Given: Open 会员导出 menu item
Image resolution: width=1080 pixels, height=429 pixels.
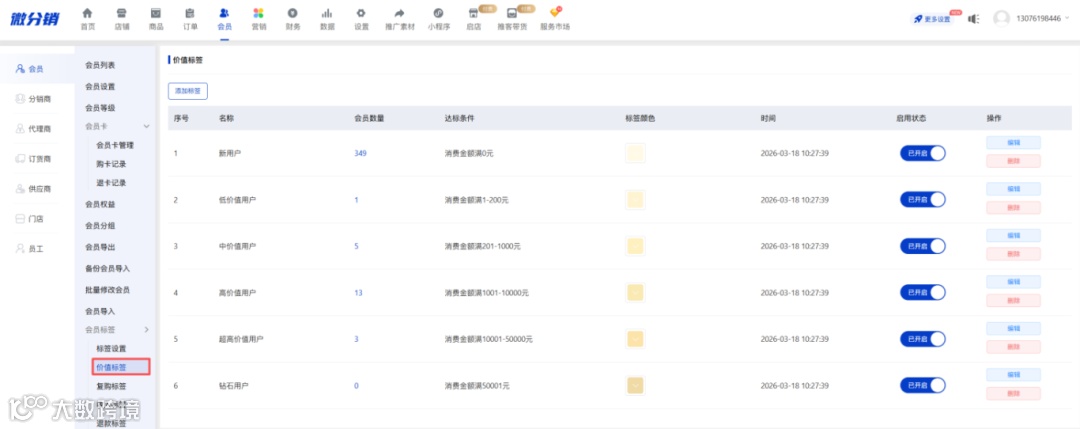Looking at the screenshot, I should 101,247.
